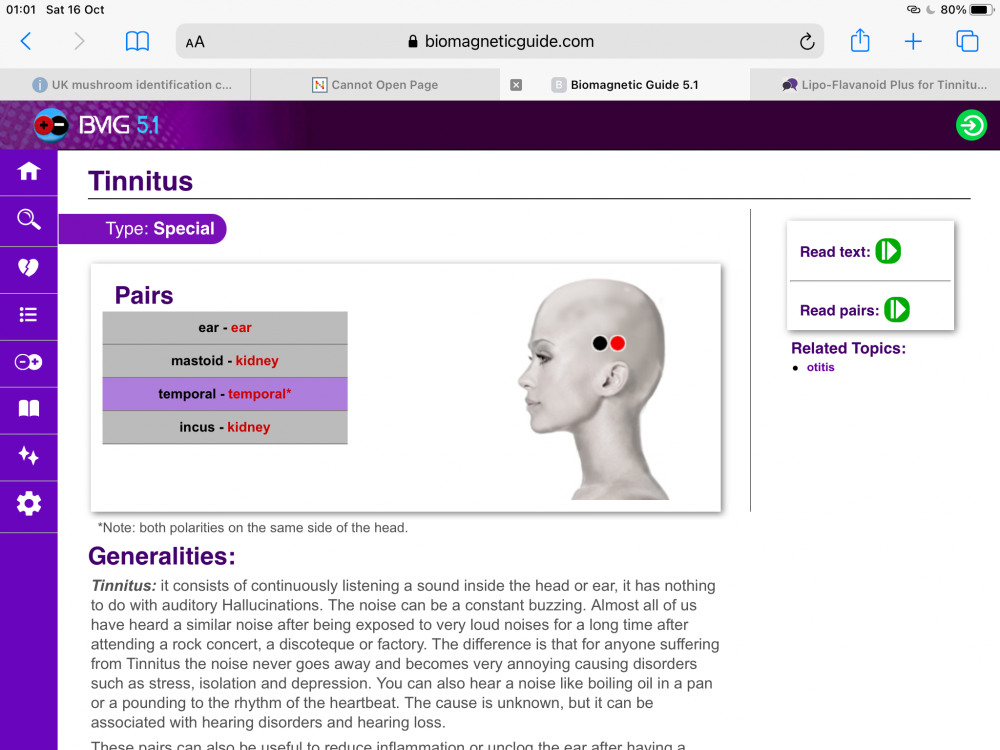Open the search magnifier in the sidebar
1000x750 pixels.
(28, 220)
